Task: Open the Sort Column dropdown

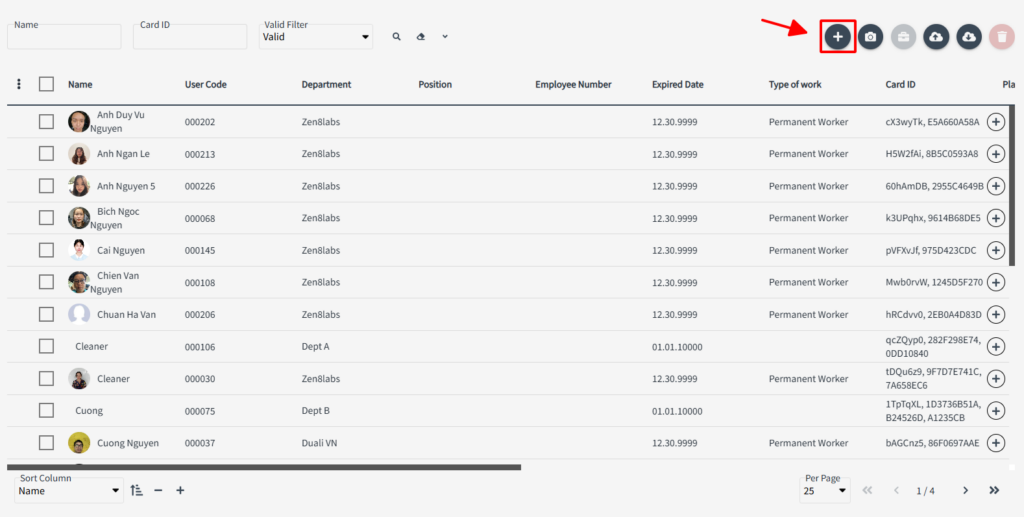Action: coord(69,491)
